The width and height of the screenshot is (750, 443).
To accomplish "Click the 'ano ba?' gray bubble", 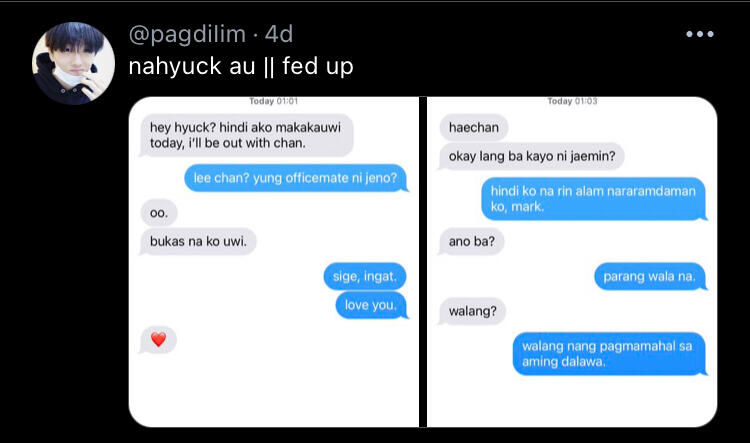I will pyautogui.click(x=471, y=242).
